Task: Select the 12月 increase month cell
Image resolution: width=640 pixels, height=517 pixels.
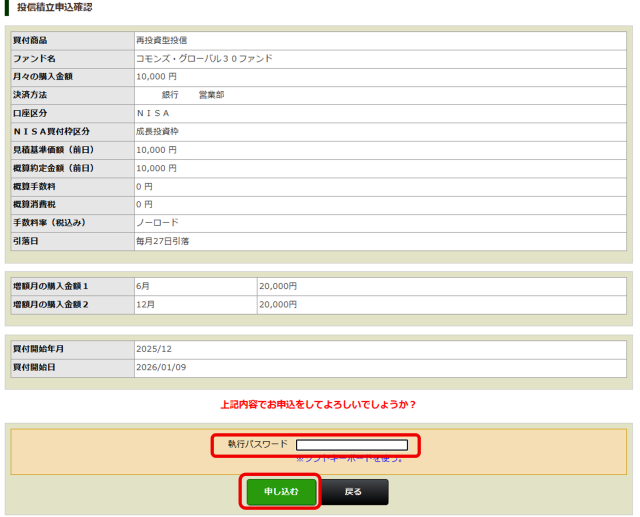Action: 146,304
